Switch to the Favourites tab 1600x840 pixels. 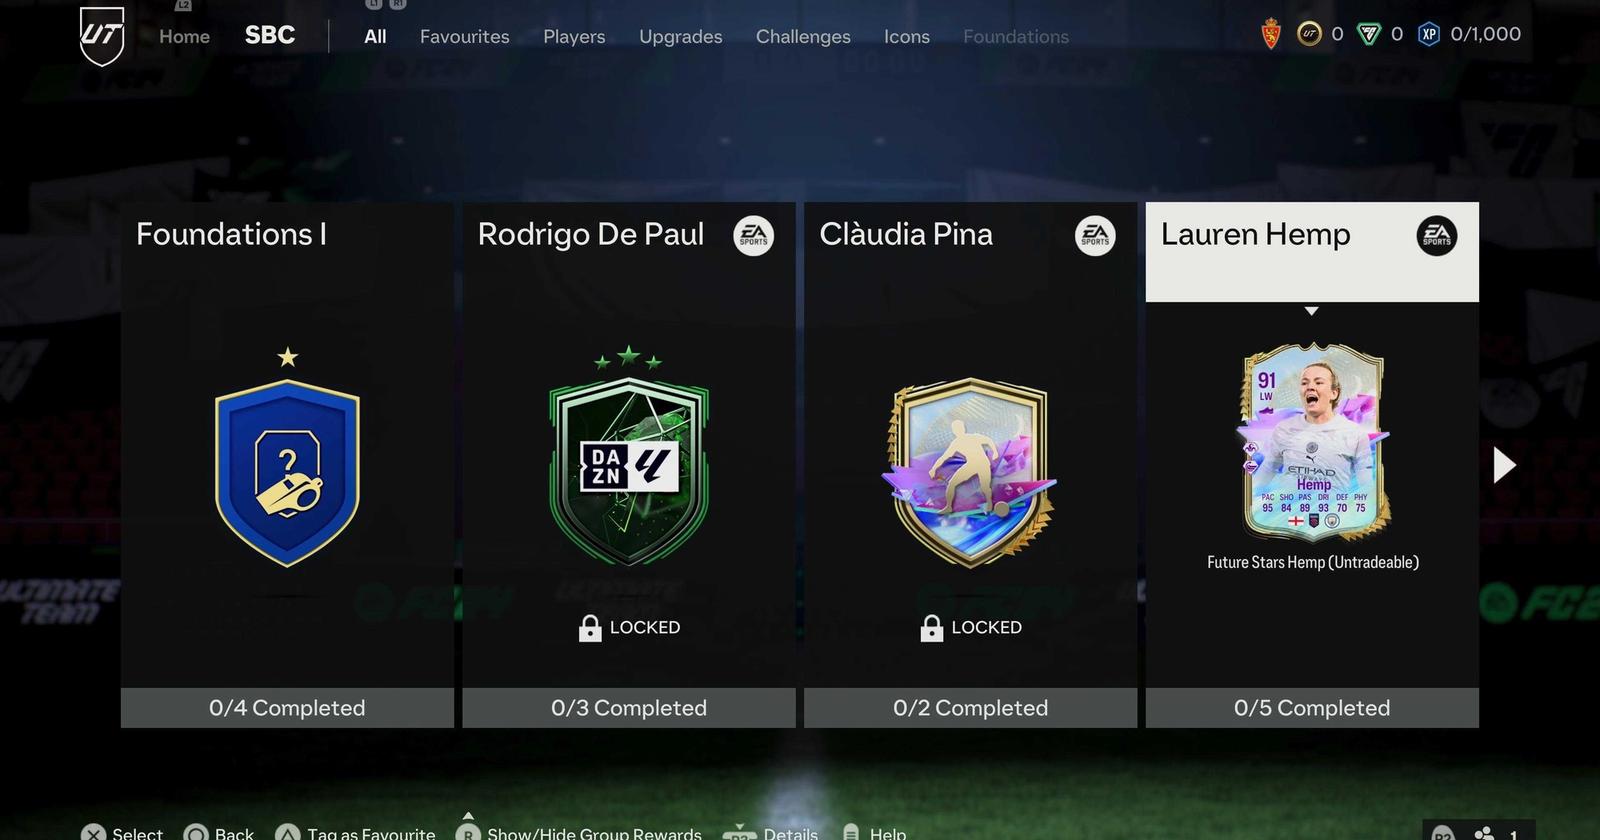pyautogui.click(x=464, y=36)
